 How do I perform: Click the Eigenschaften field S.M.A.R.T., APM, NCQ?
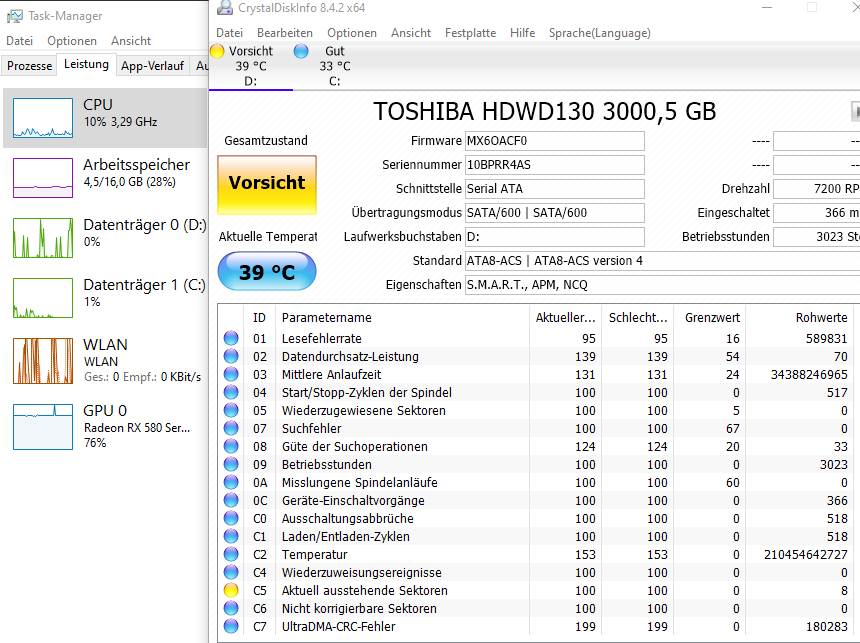click(663, 285)
